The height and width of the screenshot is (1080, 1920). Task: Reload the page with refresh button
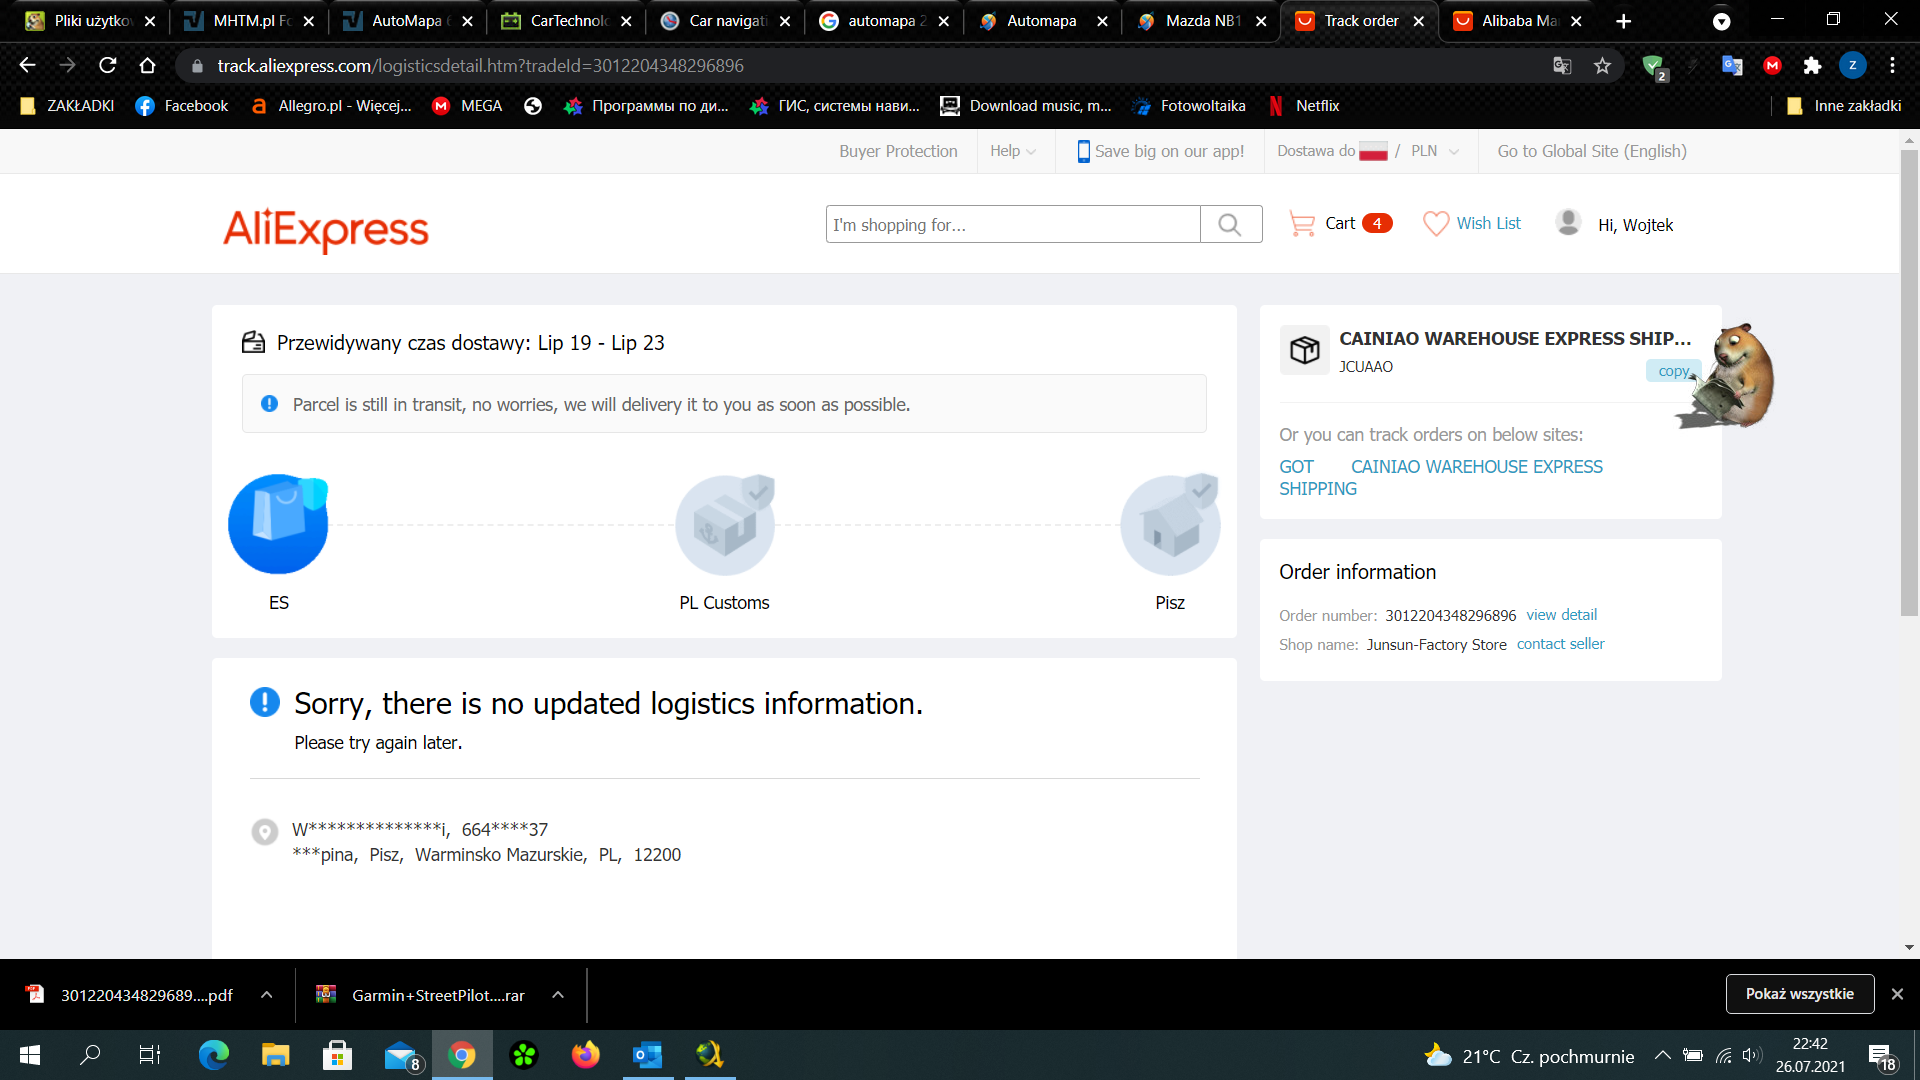[108, 65]
